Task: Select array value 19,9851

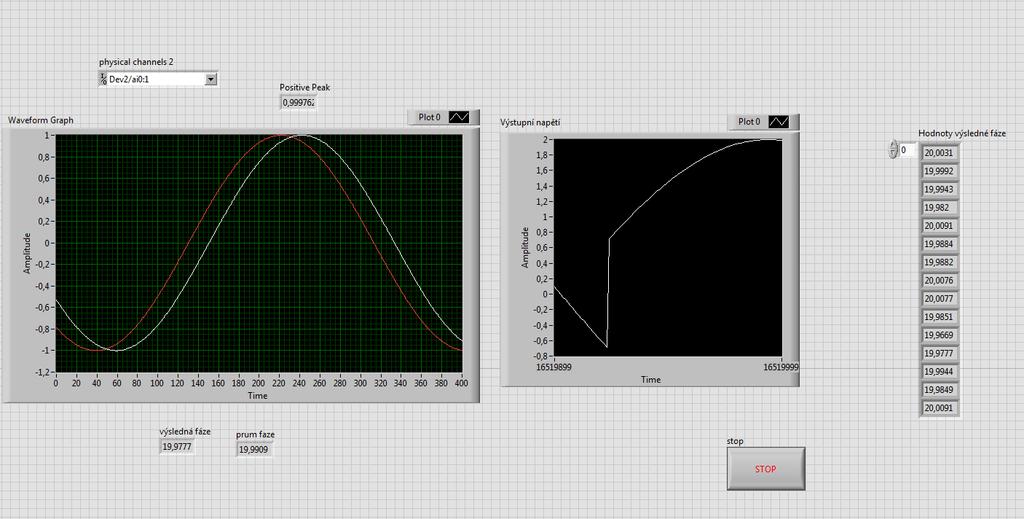Action: click(939, 317)
